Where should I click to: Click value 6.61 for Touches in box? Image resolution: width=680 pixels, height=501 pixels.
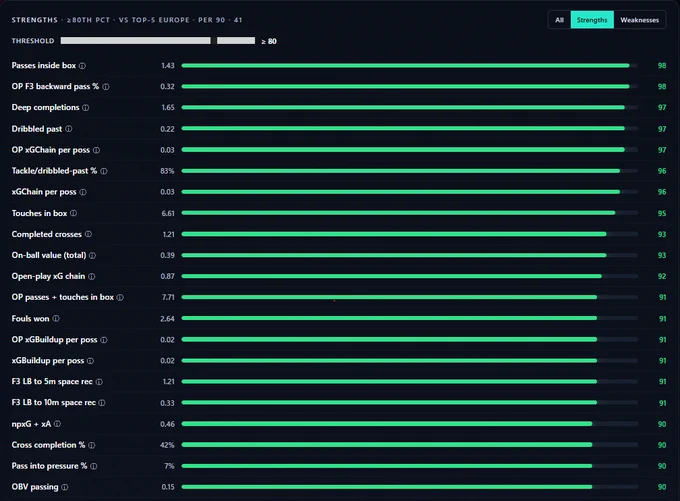coord(168,213)
